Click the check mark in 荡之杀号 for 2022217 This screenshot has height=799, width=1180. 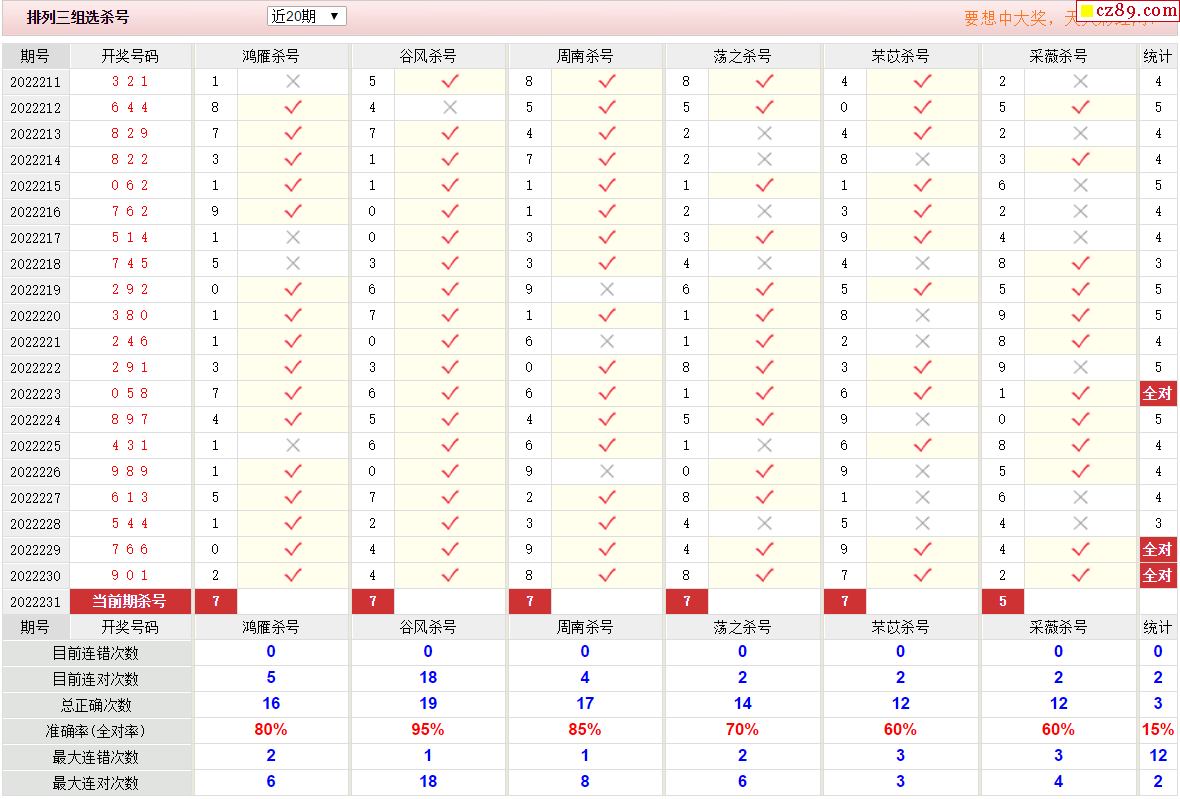pos(765,237)
